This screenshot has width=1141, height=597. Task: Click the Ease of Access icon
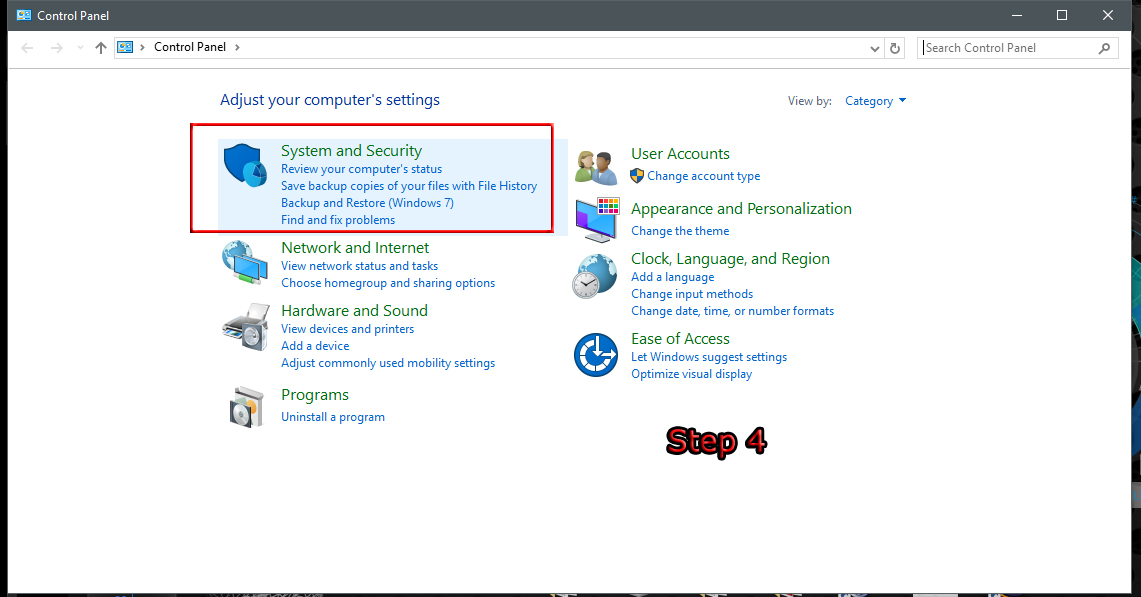point(595,355)
